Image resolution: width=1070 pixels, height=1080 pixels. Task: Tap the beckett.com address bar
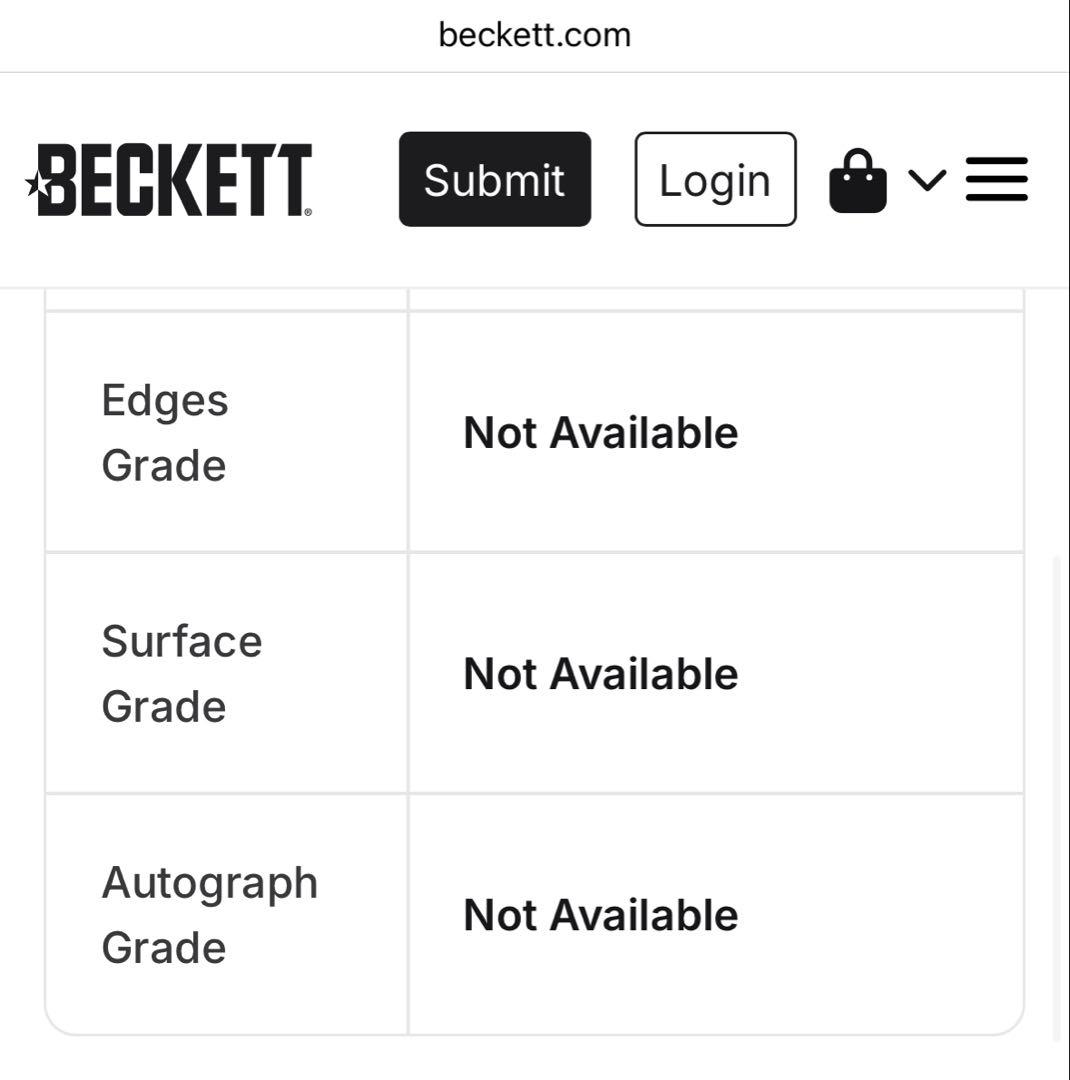click(x=535, y=35)
